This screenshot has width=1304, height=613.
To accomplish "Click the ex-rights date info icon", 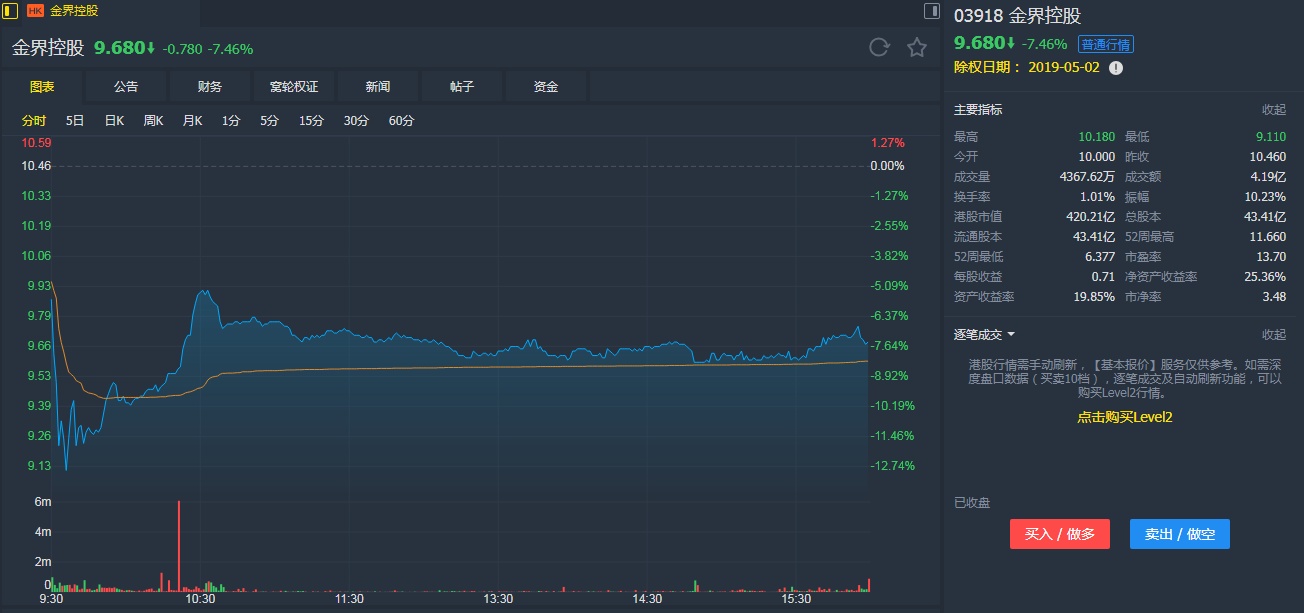I will pos(1116,67).
